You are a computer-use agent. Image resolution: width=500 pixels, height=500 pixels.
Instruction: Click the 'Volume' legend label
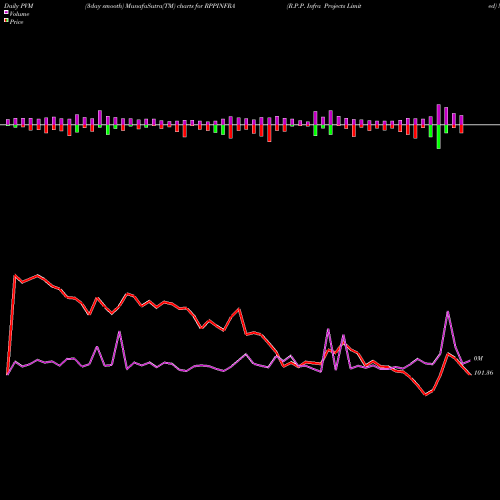tap(19, 14)
